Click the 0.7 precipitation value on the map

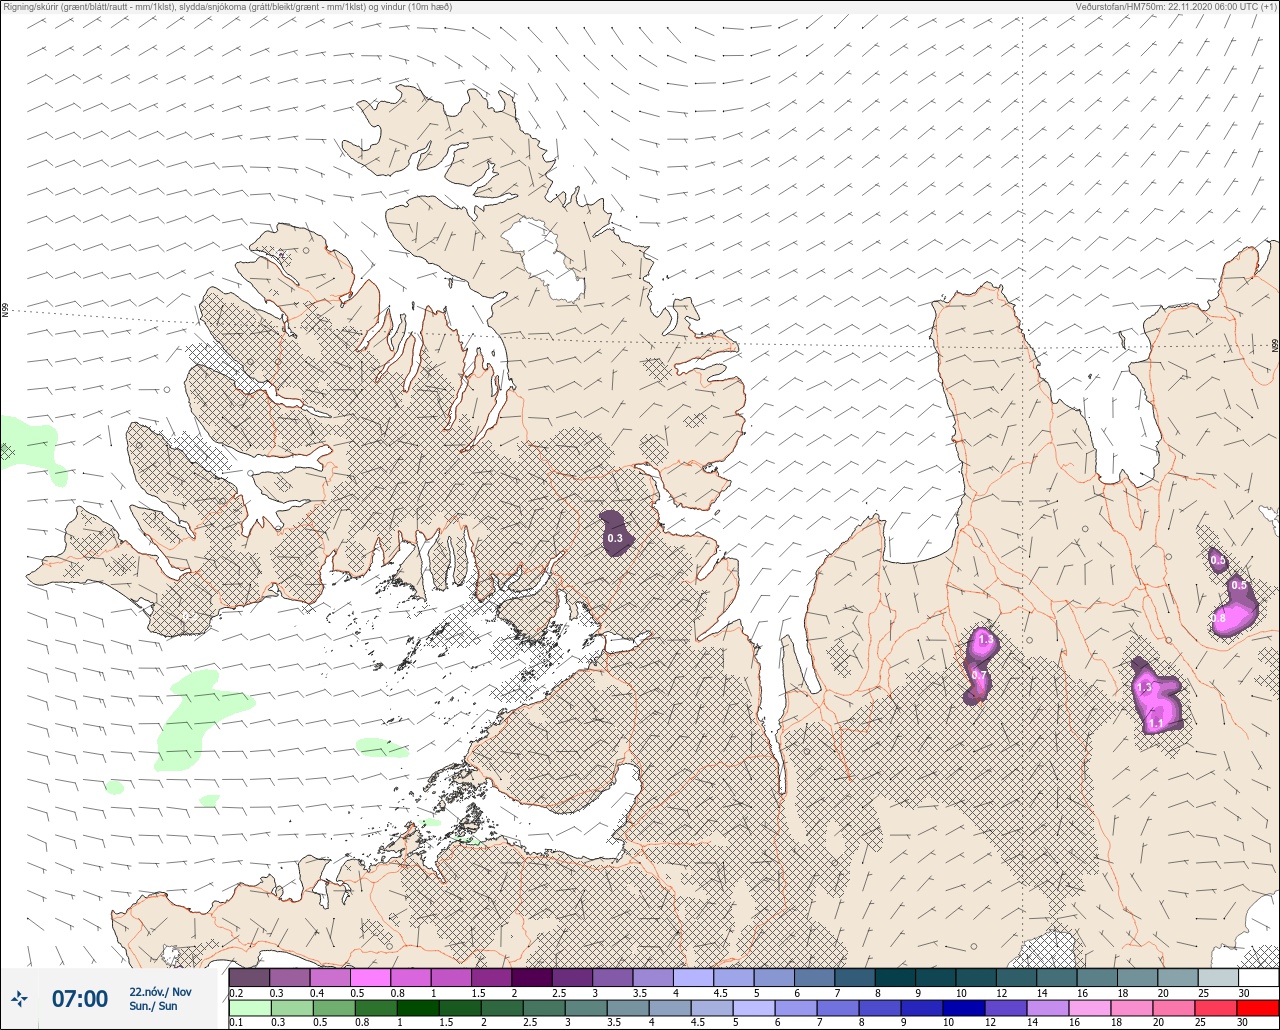(979, 675)
